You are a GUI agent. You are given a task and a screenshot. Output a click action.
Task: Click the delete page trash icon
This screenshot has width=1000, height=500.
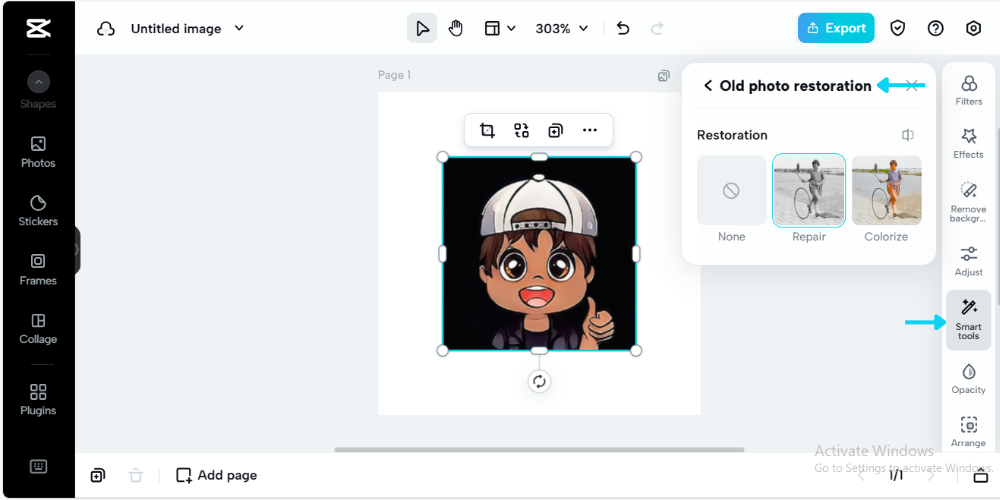tap(136, 475)
